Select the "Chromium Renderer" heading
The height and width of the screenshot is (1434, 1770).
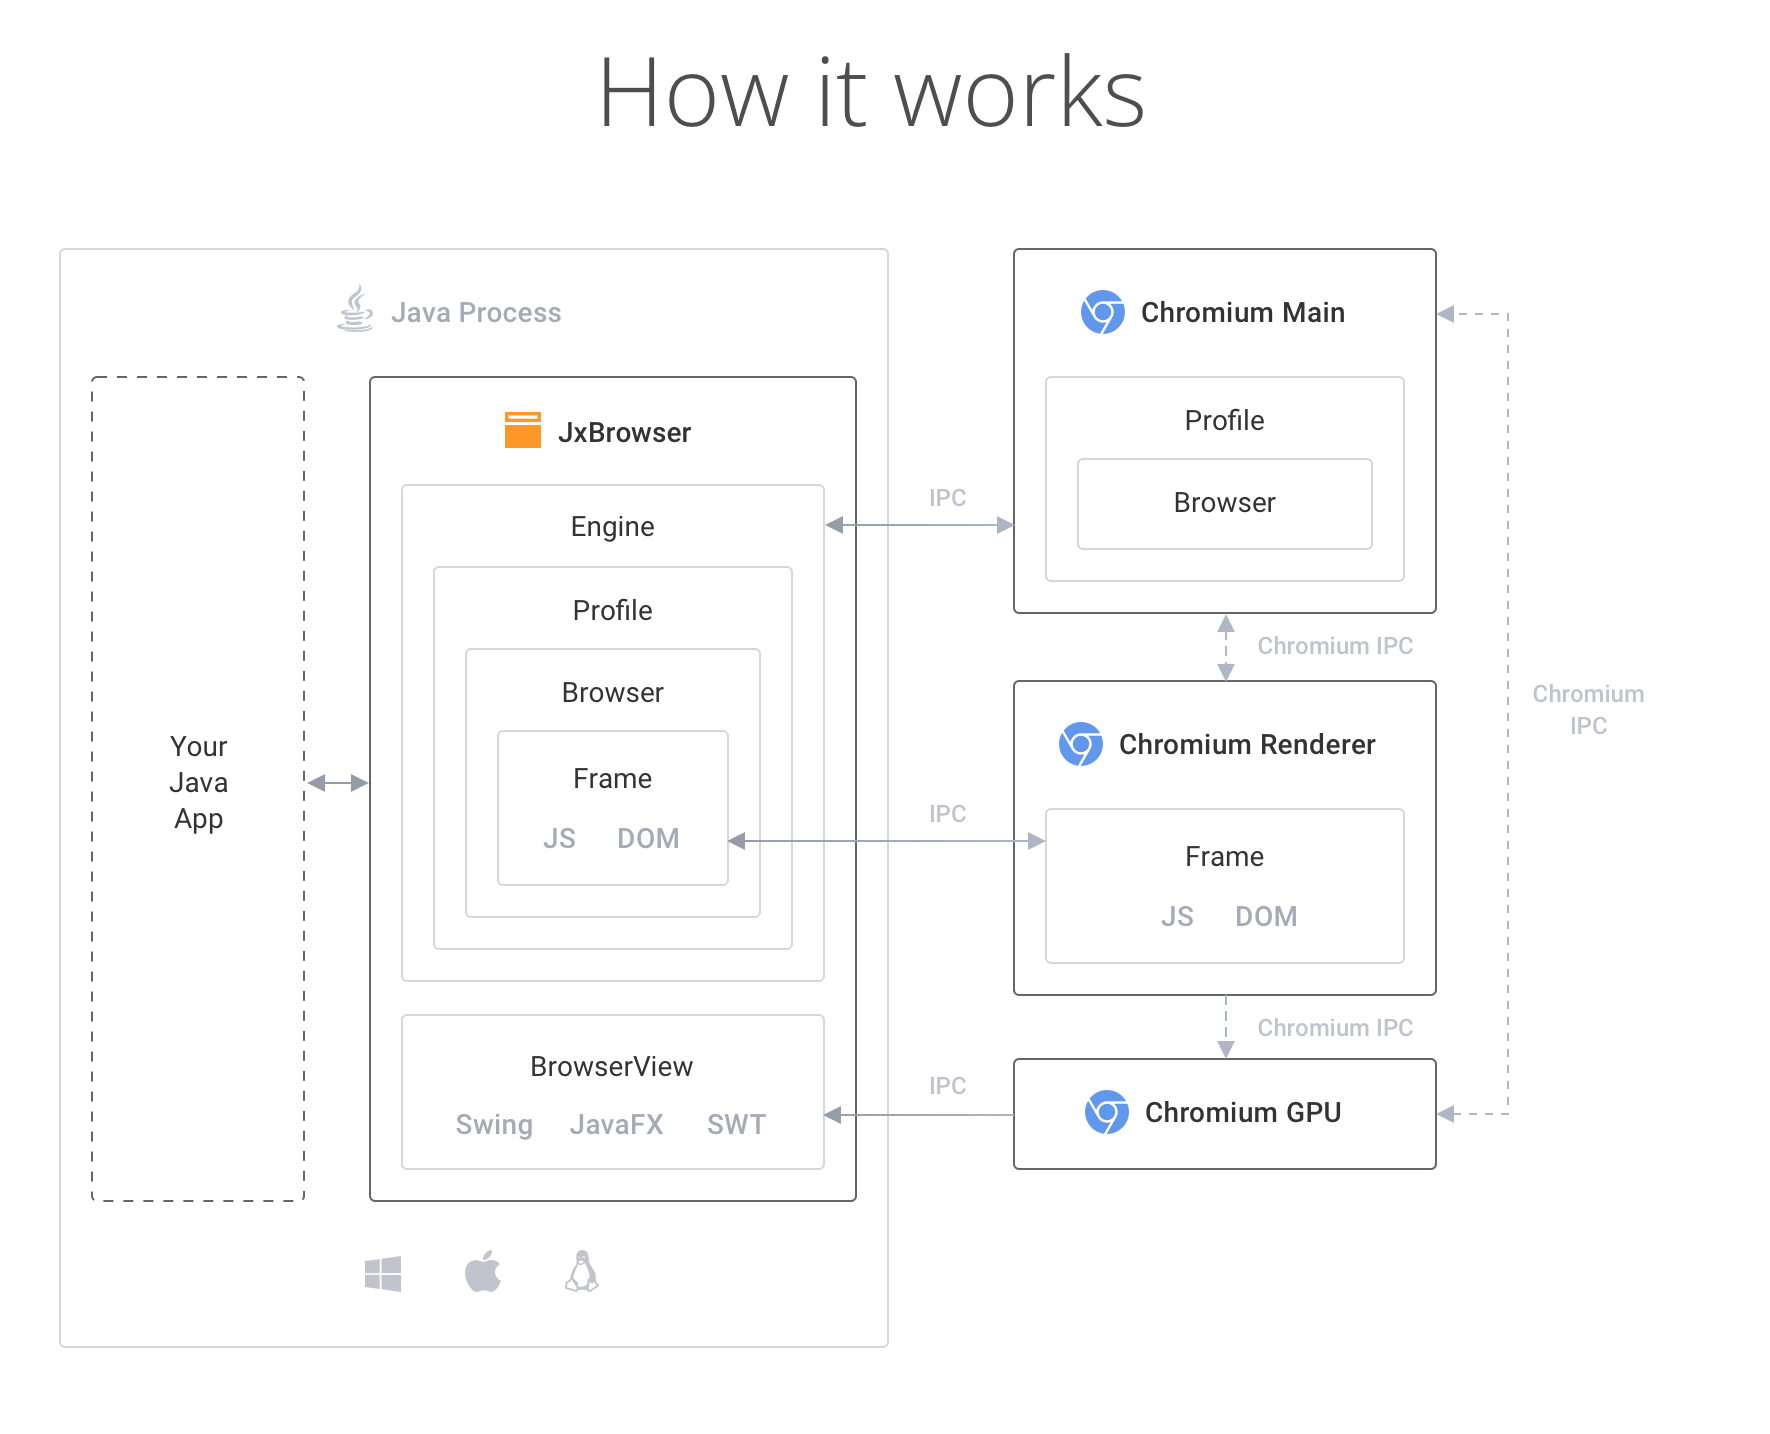[x=1247, y=744]
